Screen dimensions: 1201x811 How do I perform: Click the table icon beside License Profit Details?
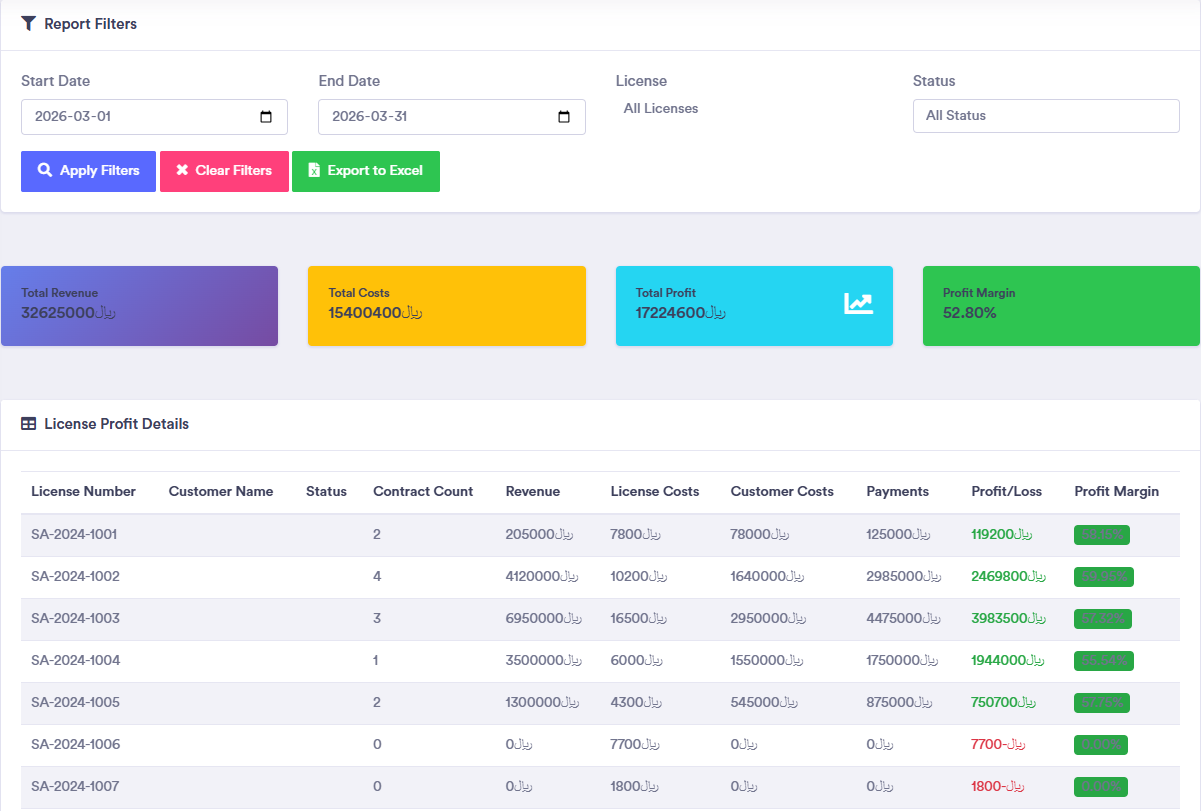(28, 424)
